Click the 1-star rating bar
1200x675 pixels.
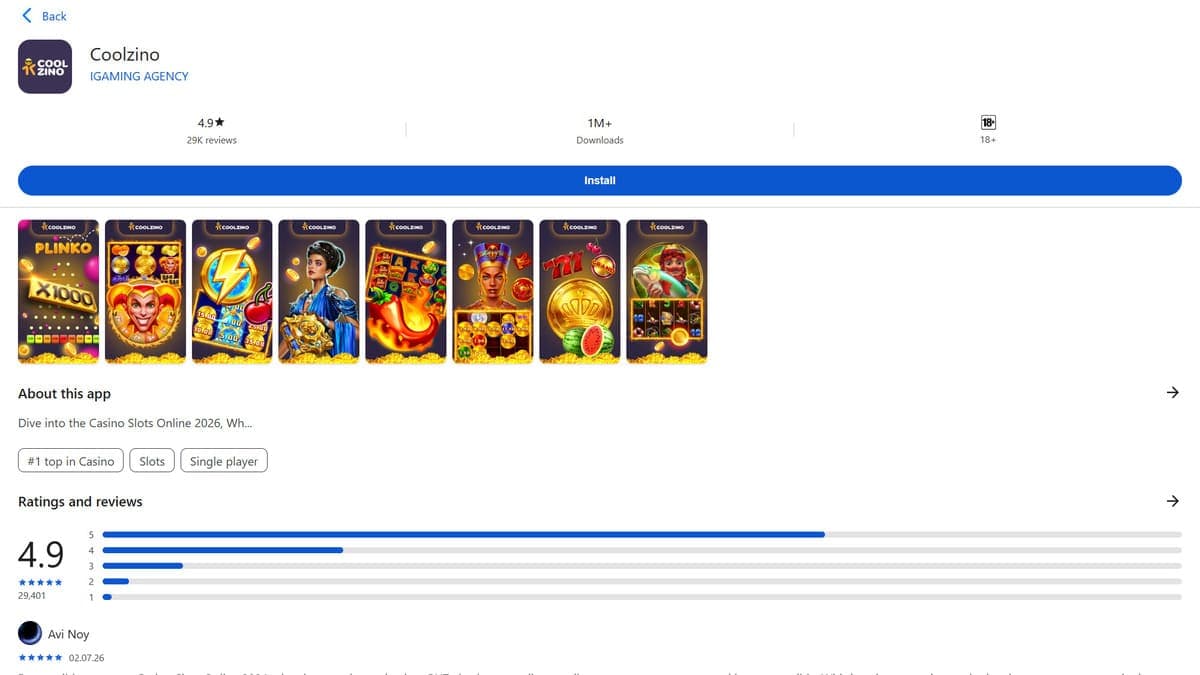pyautogui.click(x=642, y=597)
